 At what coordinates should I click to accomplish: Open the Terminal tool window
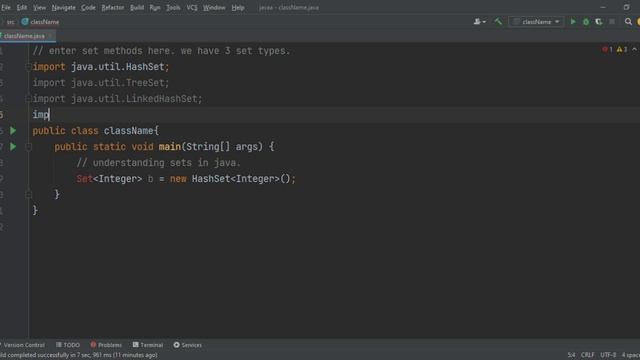(148, 345)
